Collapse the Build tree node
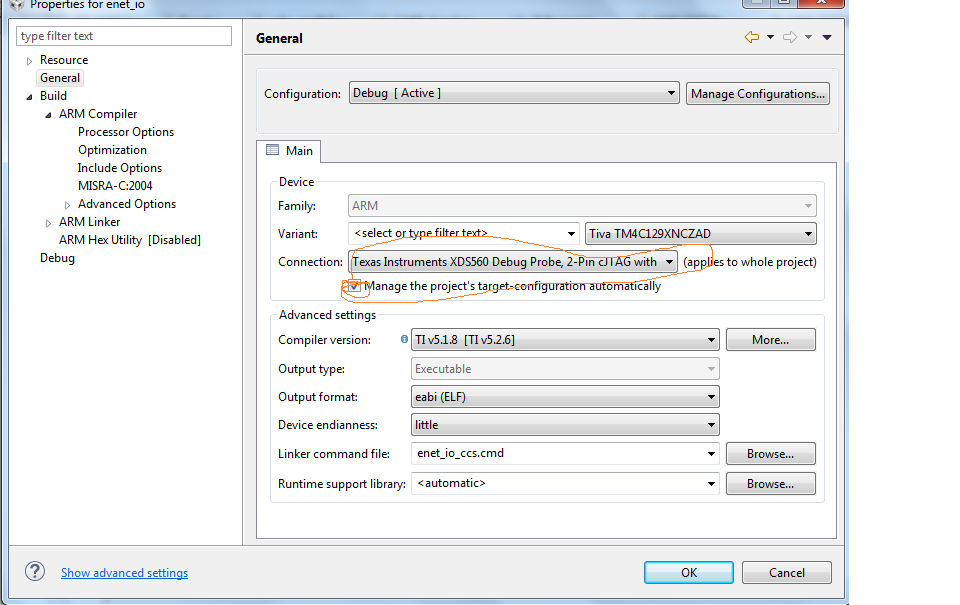The height and width of the screenshot is (605, 960). click(x=29, y=97)
